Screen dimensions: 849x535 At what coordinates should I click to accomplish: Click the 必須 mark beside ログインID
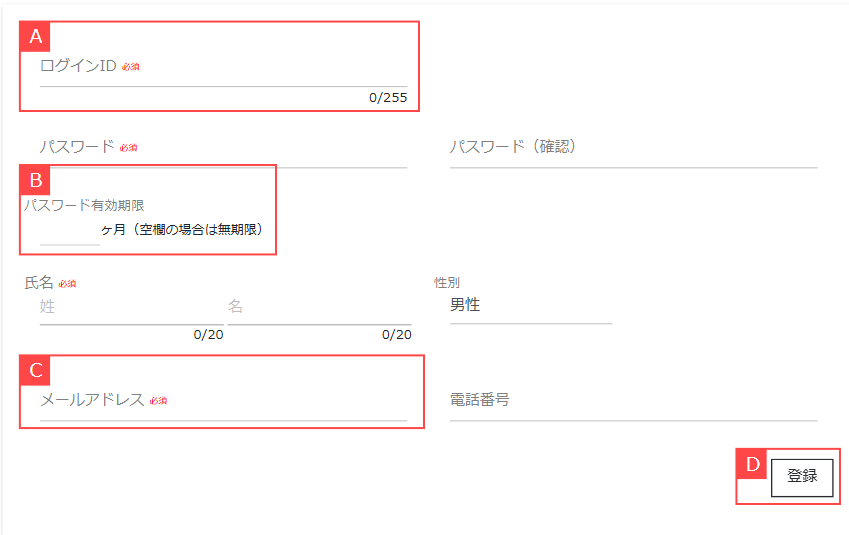[x=131, y=67]
